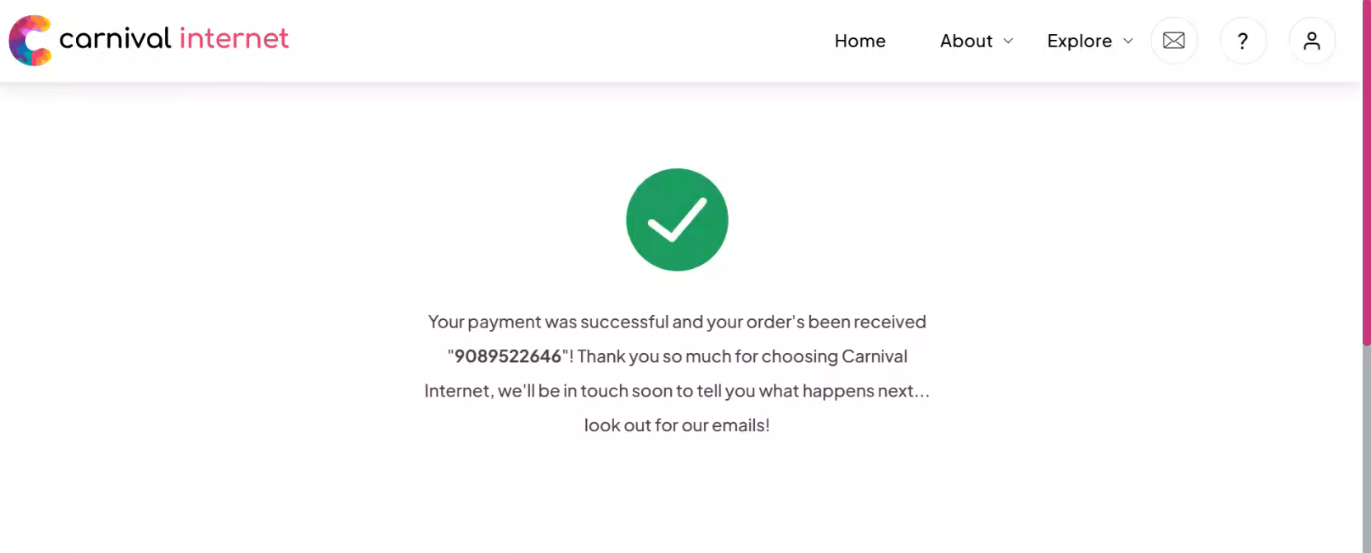Image resolution: width=1371 pixels, height=553 pixels.
Task: Click the pink scrollbar track above thumb
Action: [x=1366, y=172]
